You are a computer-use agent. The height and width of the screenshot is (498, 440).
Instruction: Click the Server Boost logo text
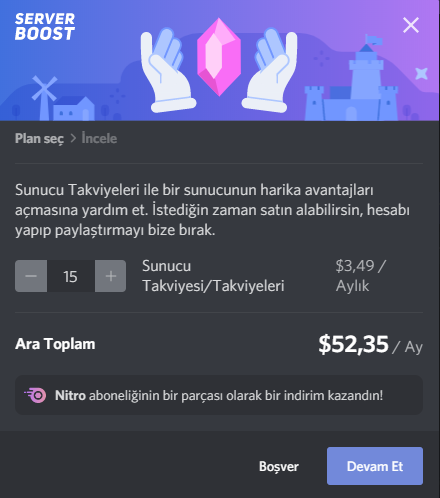tap(45, 27)
